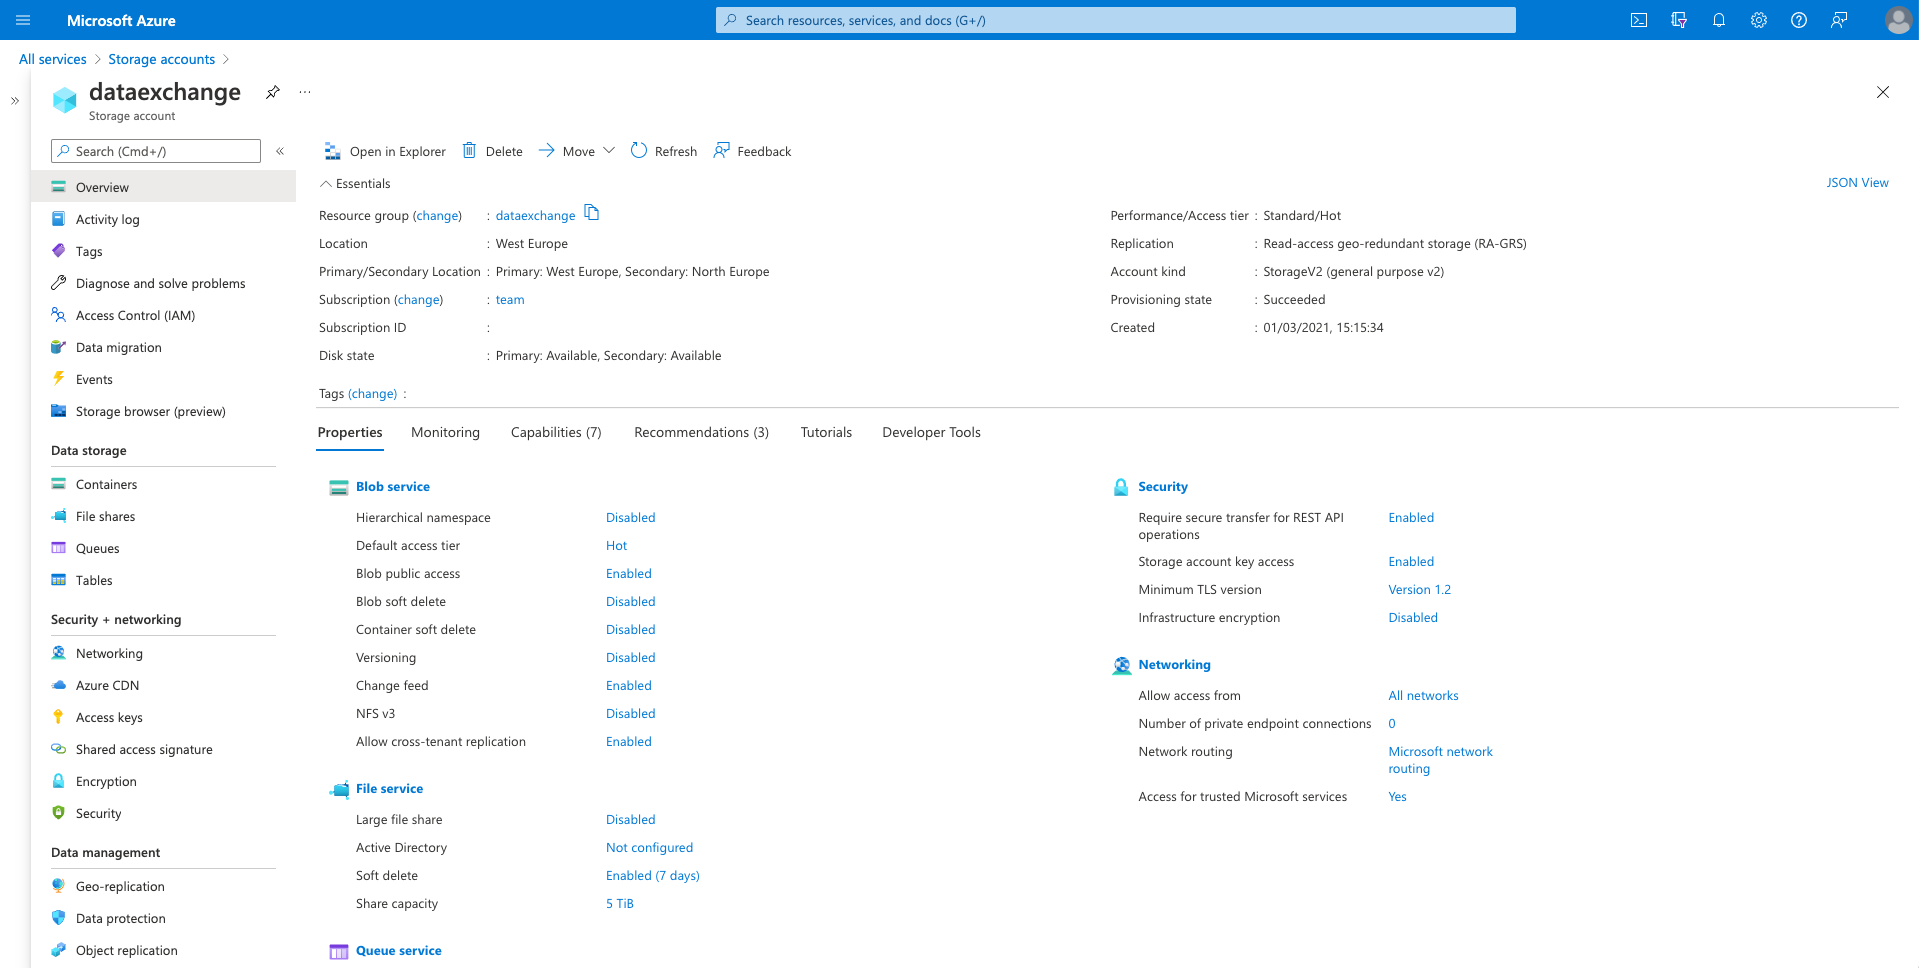Switch to the Monitoring tab
Image resolution: width=1919 pixels, height=968 pixels.
click(x=445, y=432)
